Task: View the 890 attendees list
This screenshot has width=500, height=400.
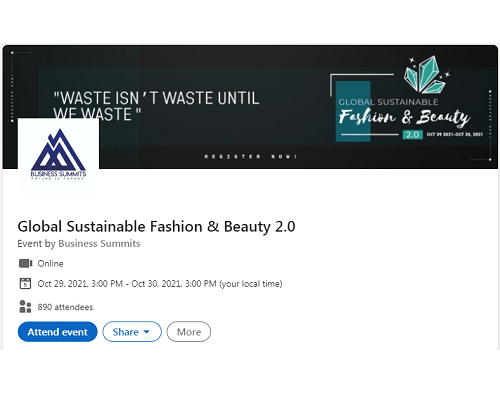Action: 65,307
